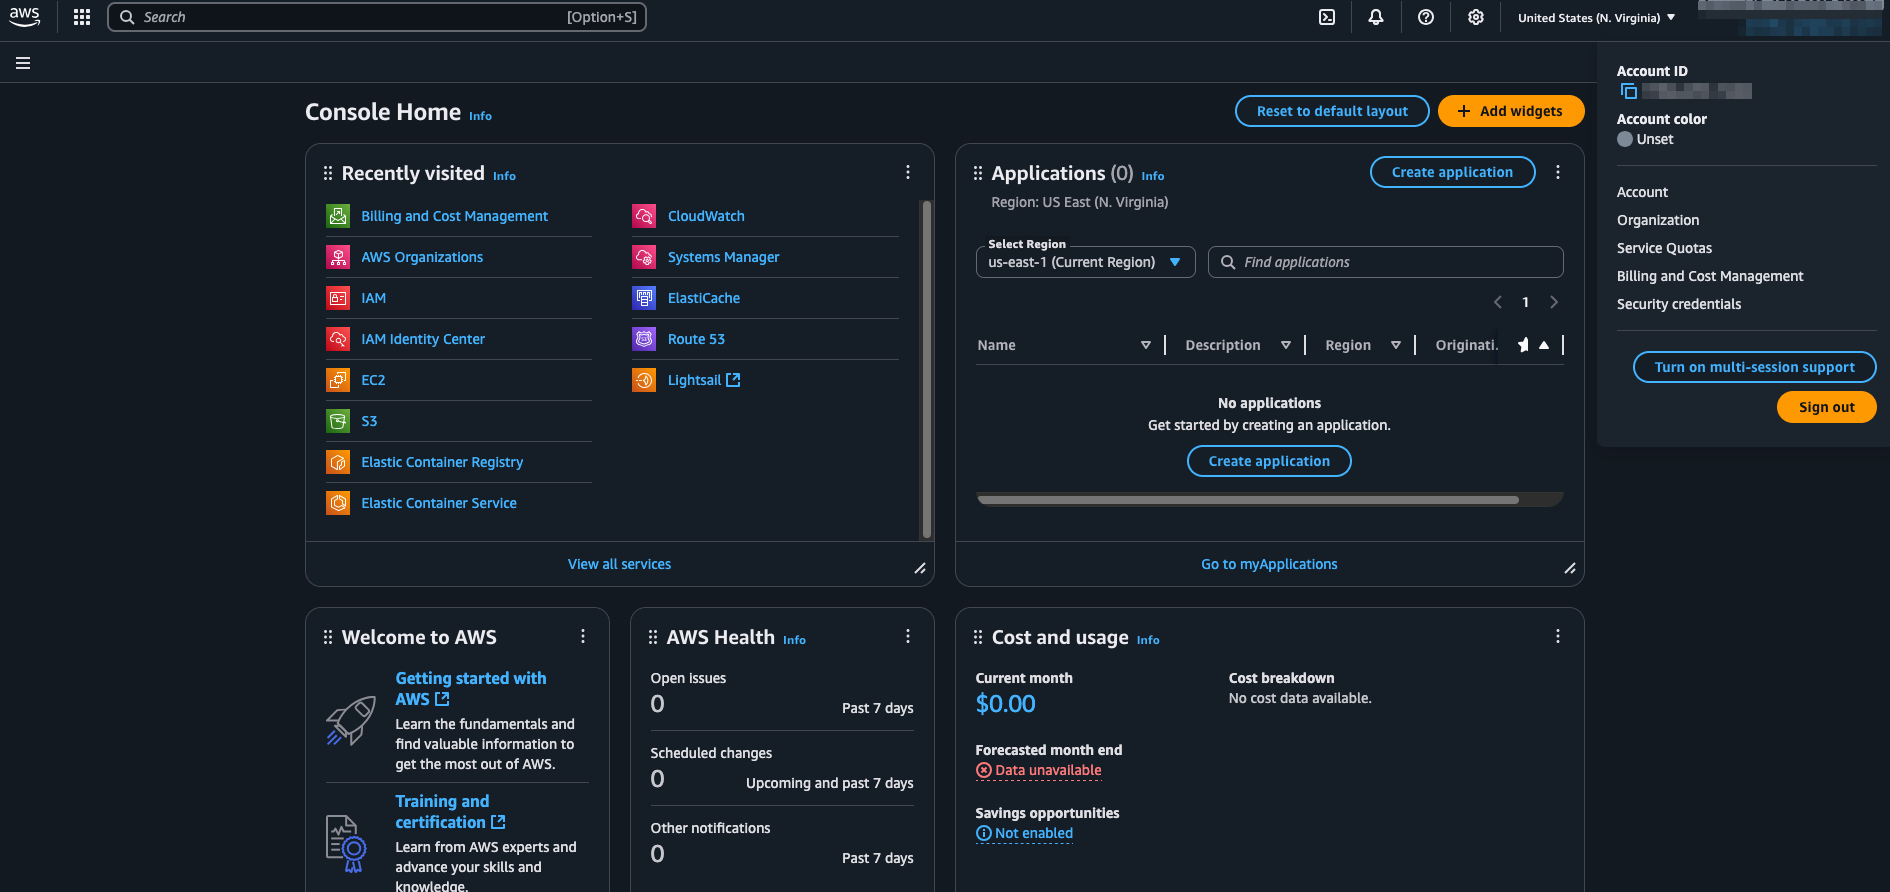Click Create application button under No applications
Viewport: 1890px width, 892px height.
pyautogui.click(x=1269, y=461)
